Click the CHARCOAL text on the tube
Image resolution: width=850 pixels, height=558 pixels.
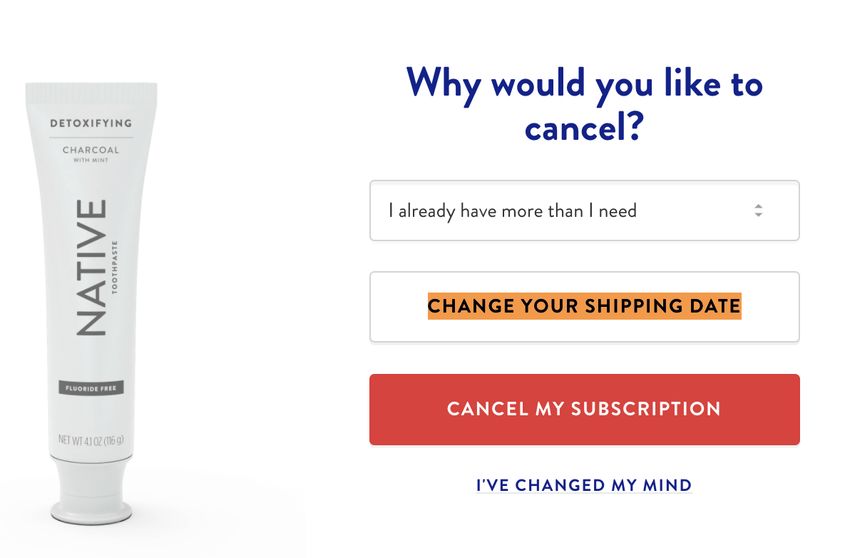point(91,150)
